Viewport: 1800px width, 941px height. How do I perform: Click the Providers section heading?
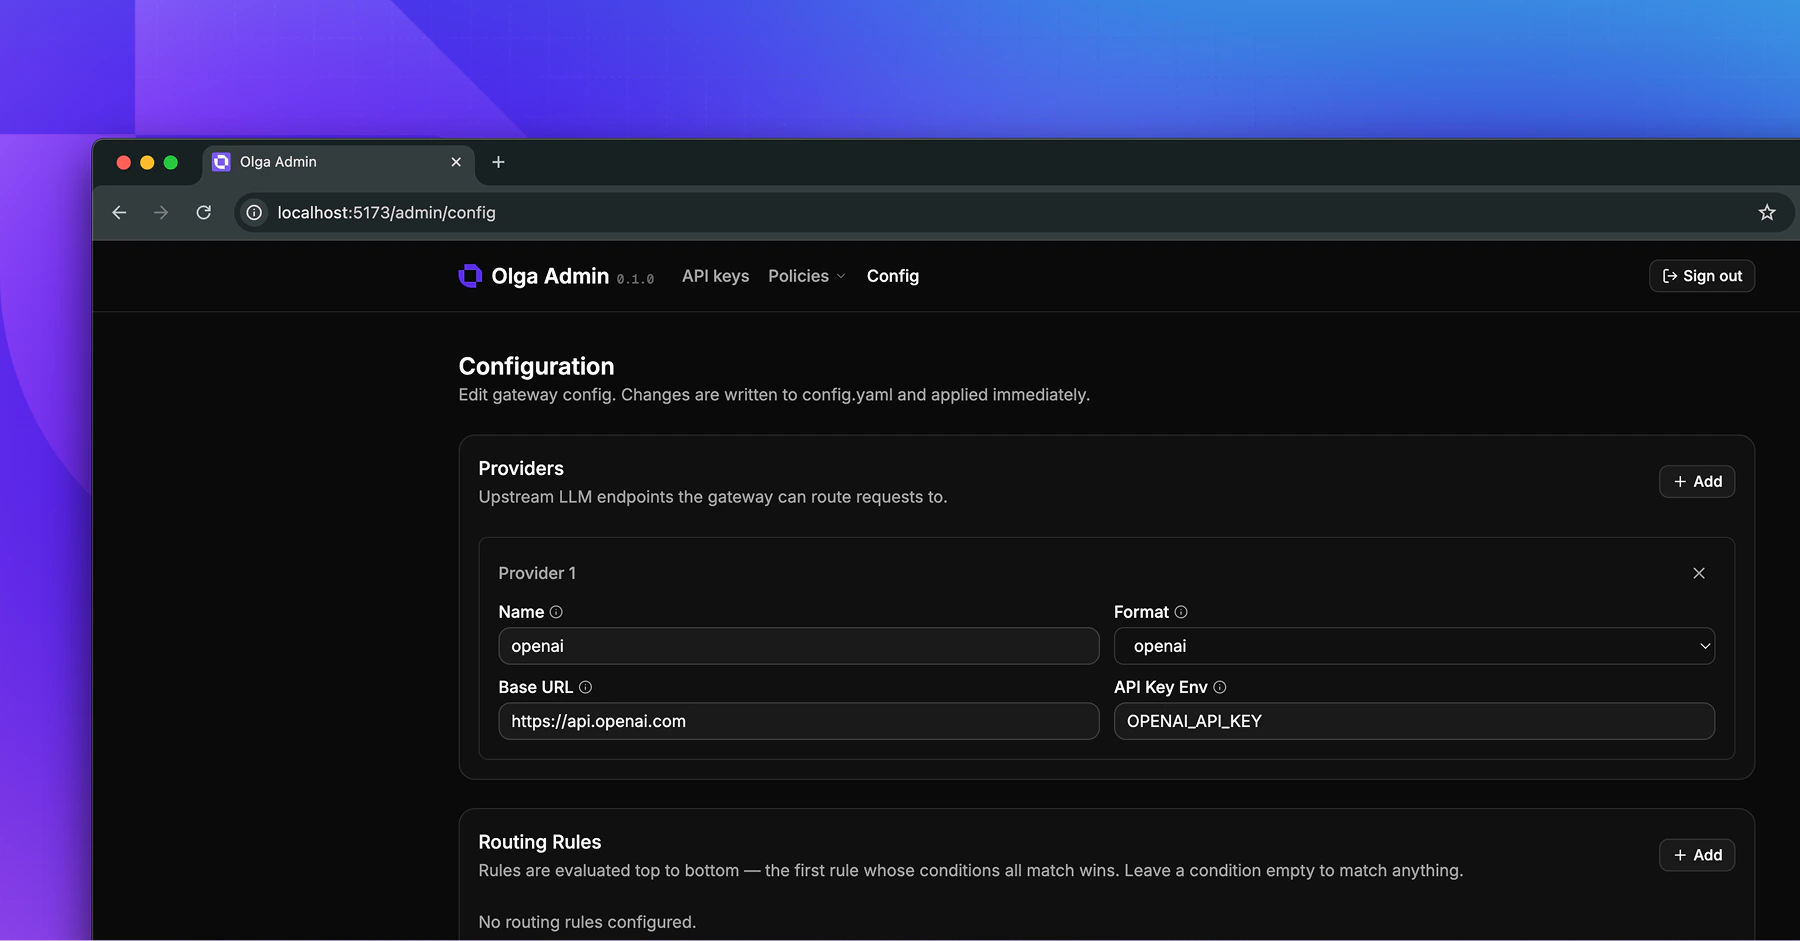tap(521, 468)
